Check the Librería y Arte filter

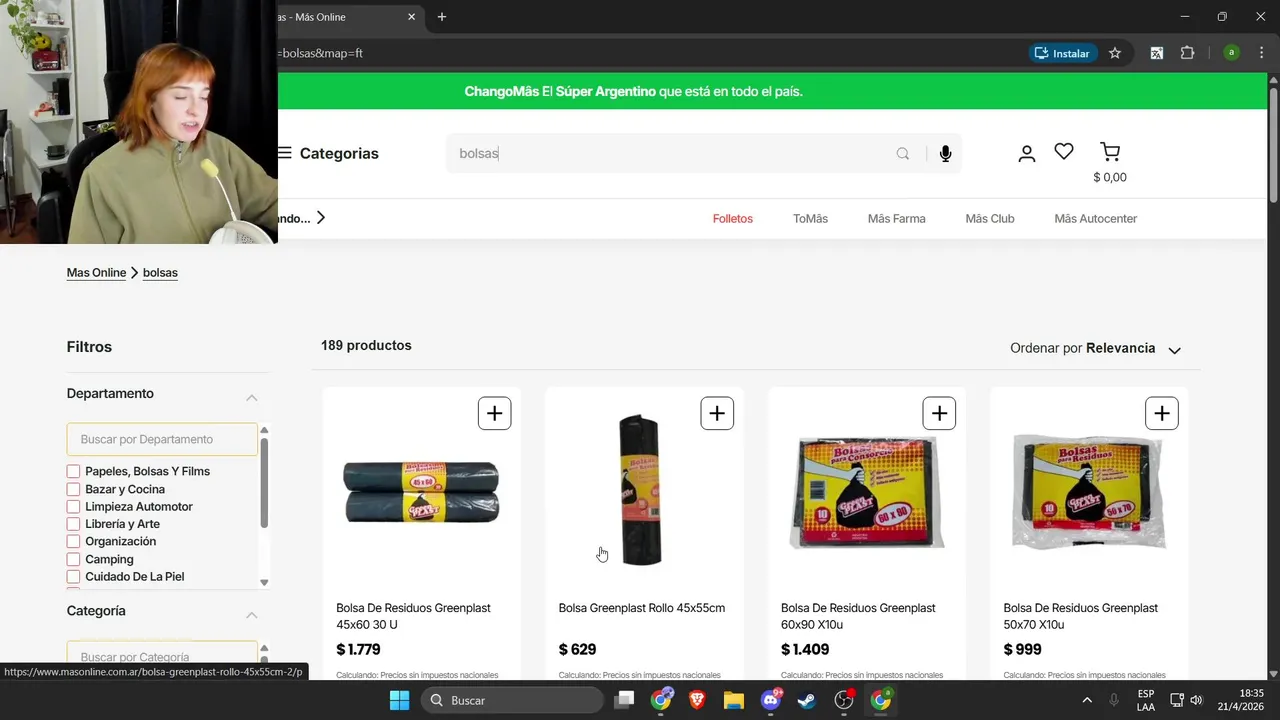click(73, 524)
